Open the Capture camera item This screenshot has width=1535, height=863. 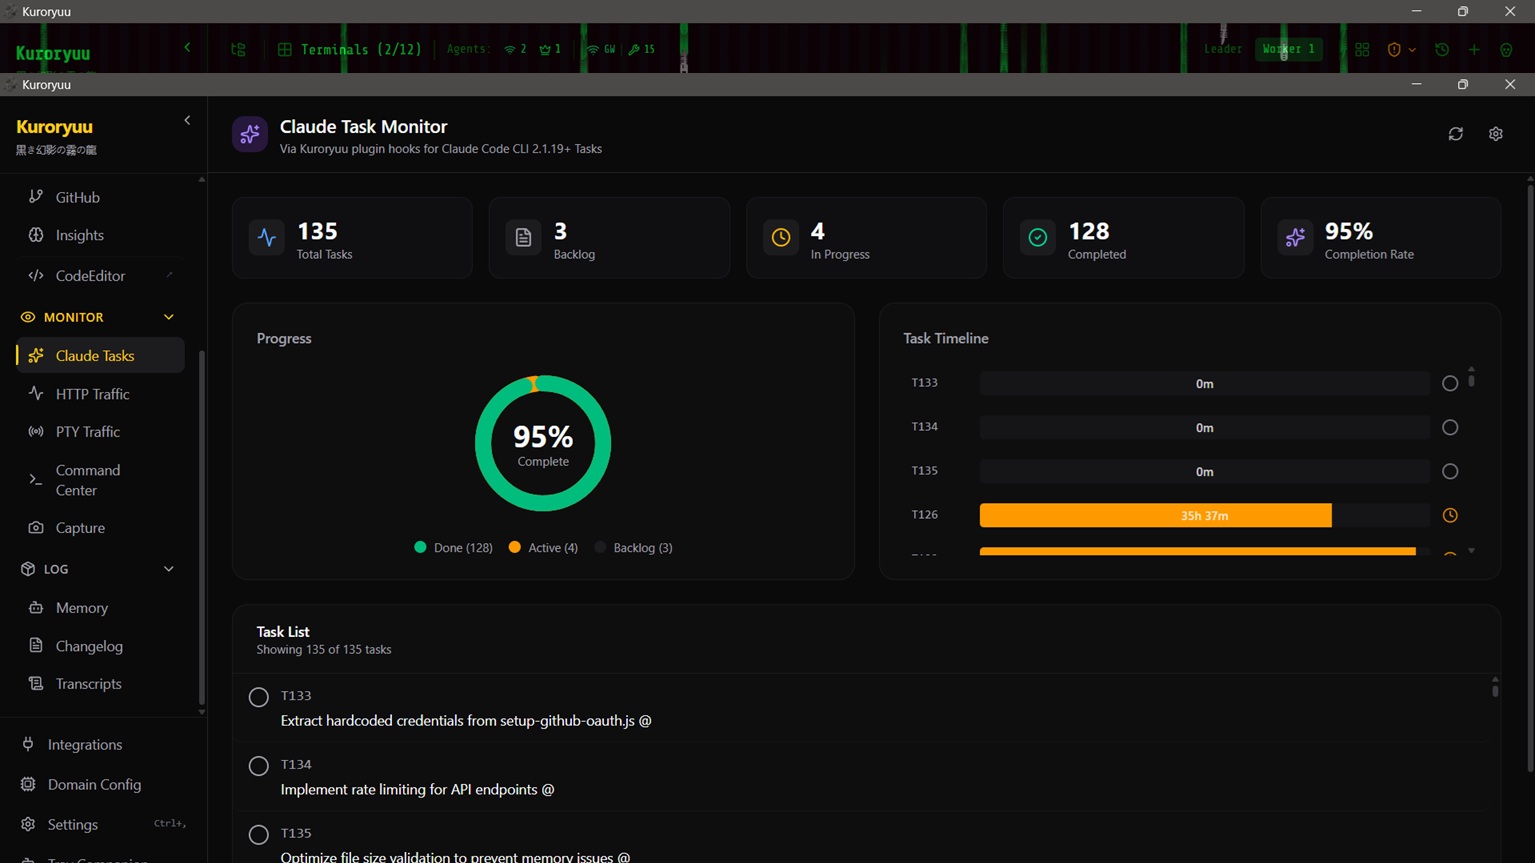click(x=80, y=528)
